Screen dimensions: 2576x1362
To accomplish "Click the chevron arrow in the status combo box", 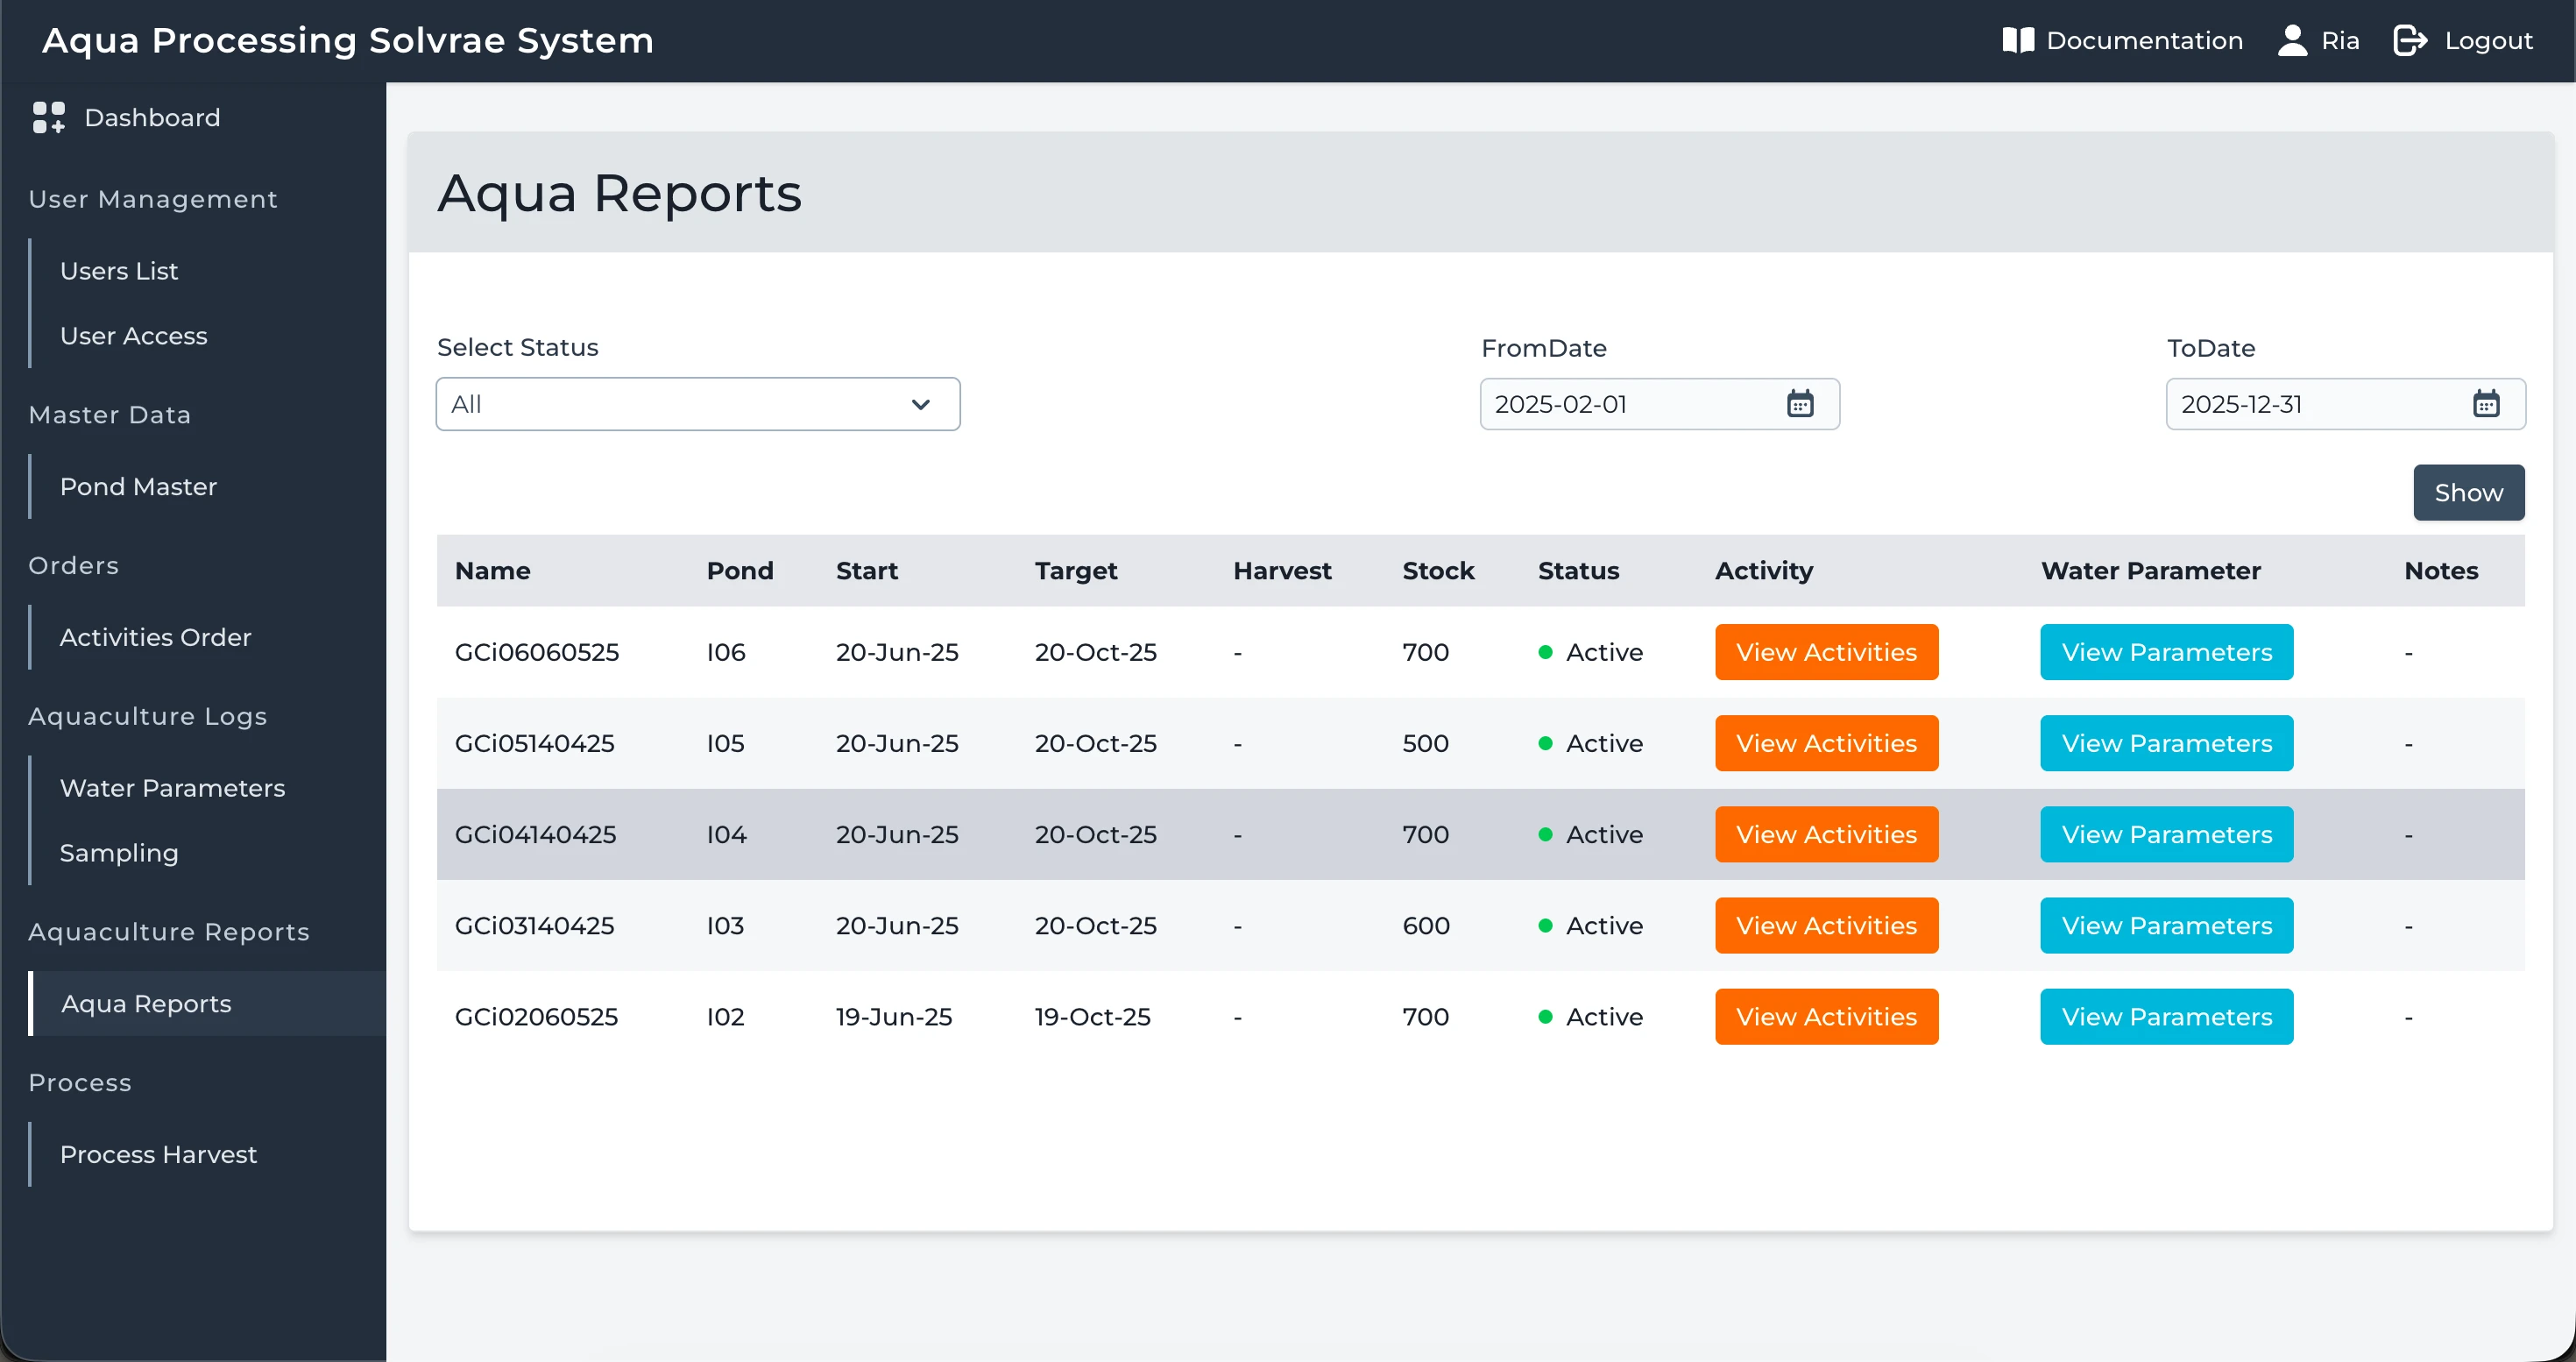I will 921,405.
